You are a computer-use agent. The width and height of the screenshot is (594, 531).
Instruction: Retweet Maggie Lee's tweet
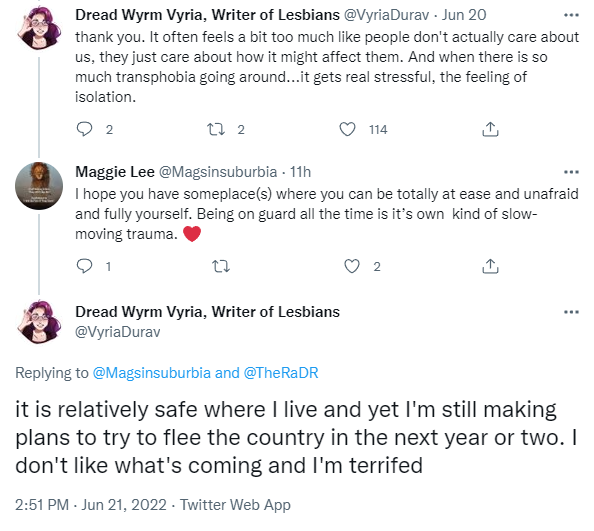(x=220, y=266)
